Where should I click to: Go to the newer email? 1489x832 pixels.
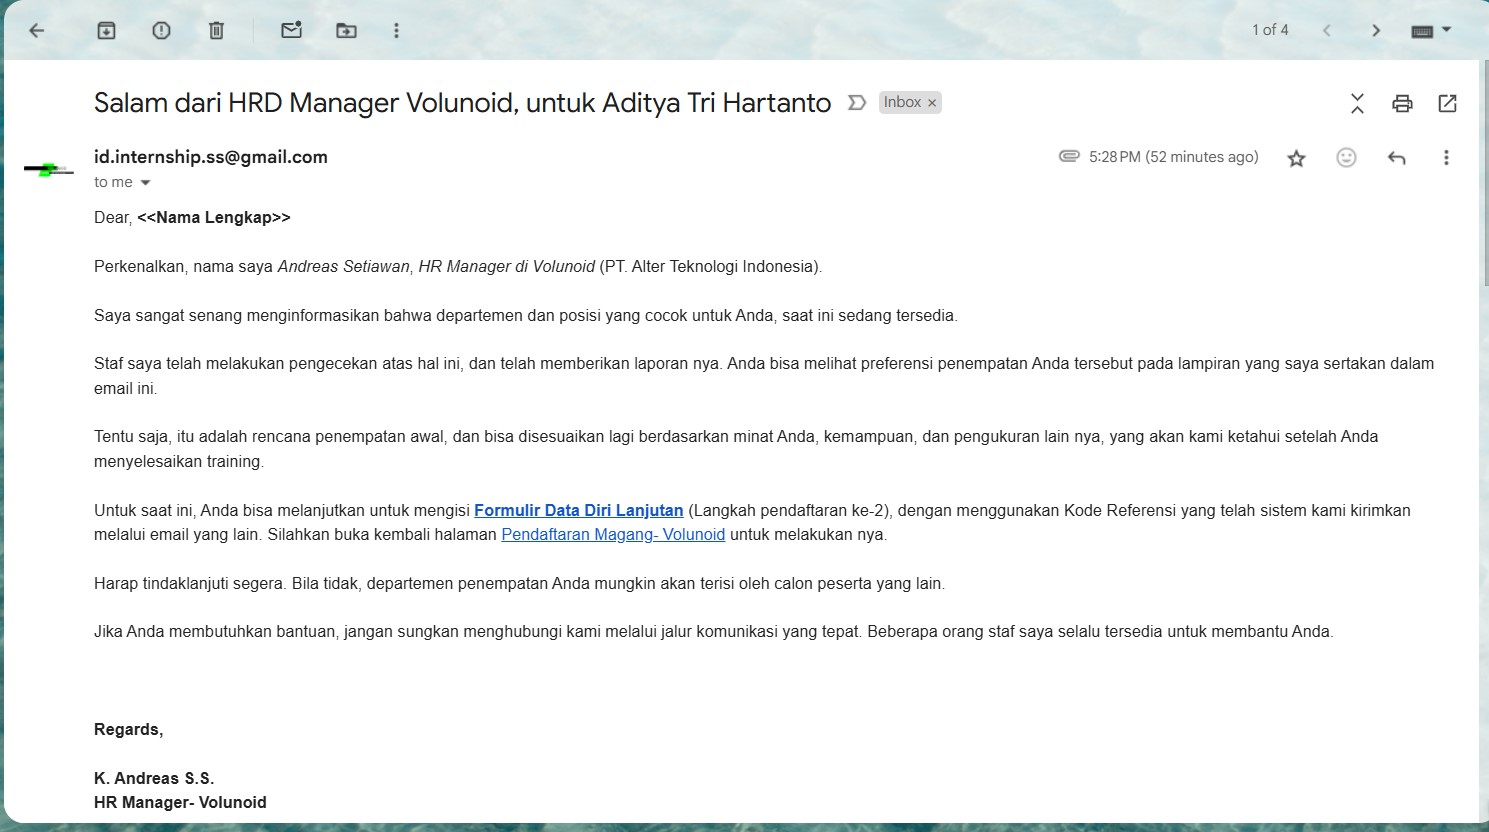tap(1326, 31)
